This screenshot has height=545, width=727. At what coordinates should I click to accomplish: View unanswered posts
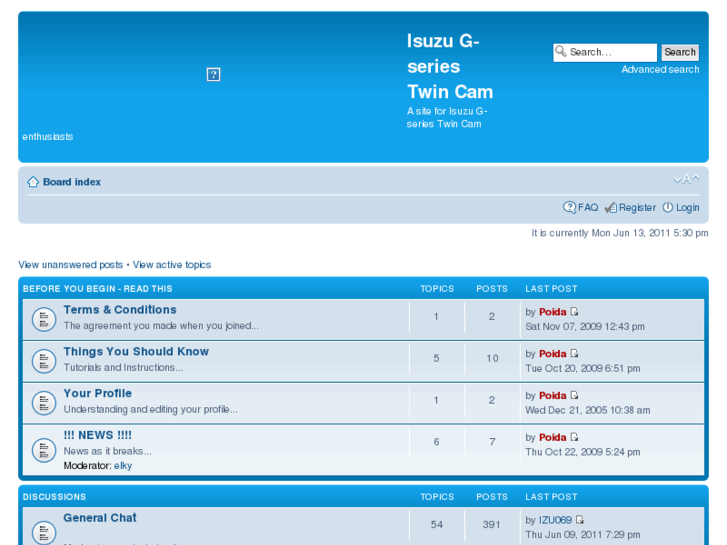click(70, 265)
